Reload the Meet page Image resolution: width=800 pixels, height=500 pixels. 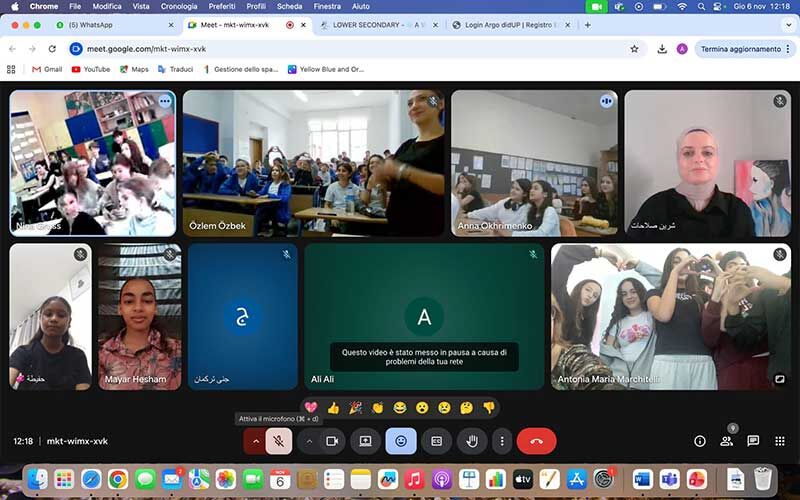(x=52, y=49)
